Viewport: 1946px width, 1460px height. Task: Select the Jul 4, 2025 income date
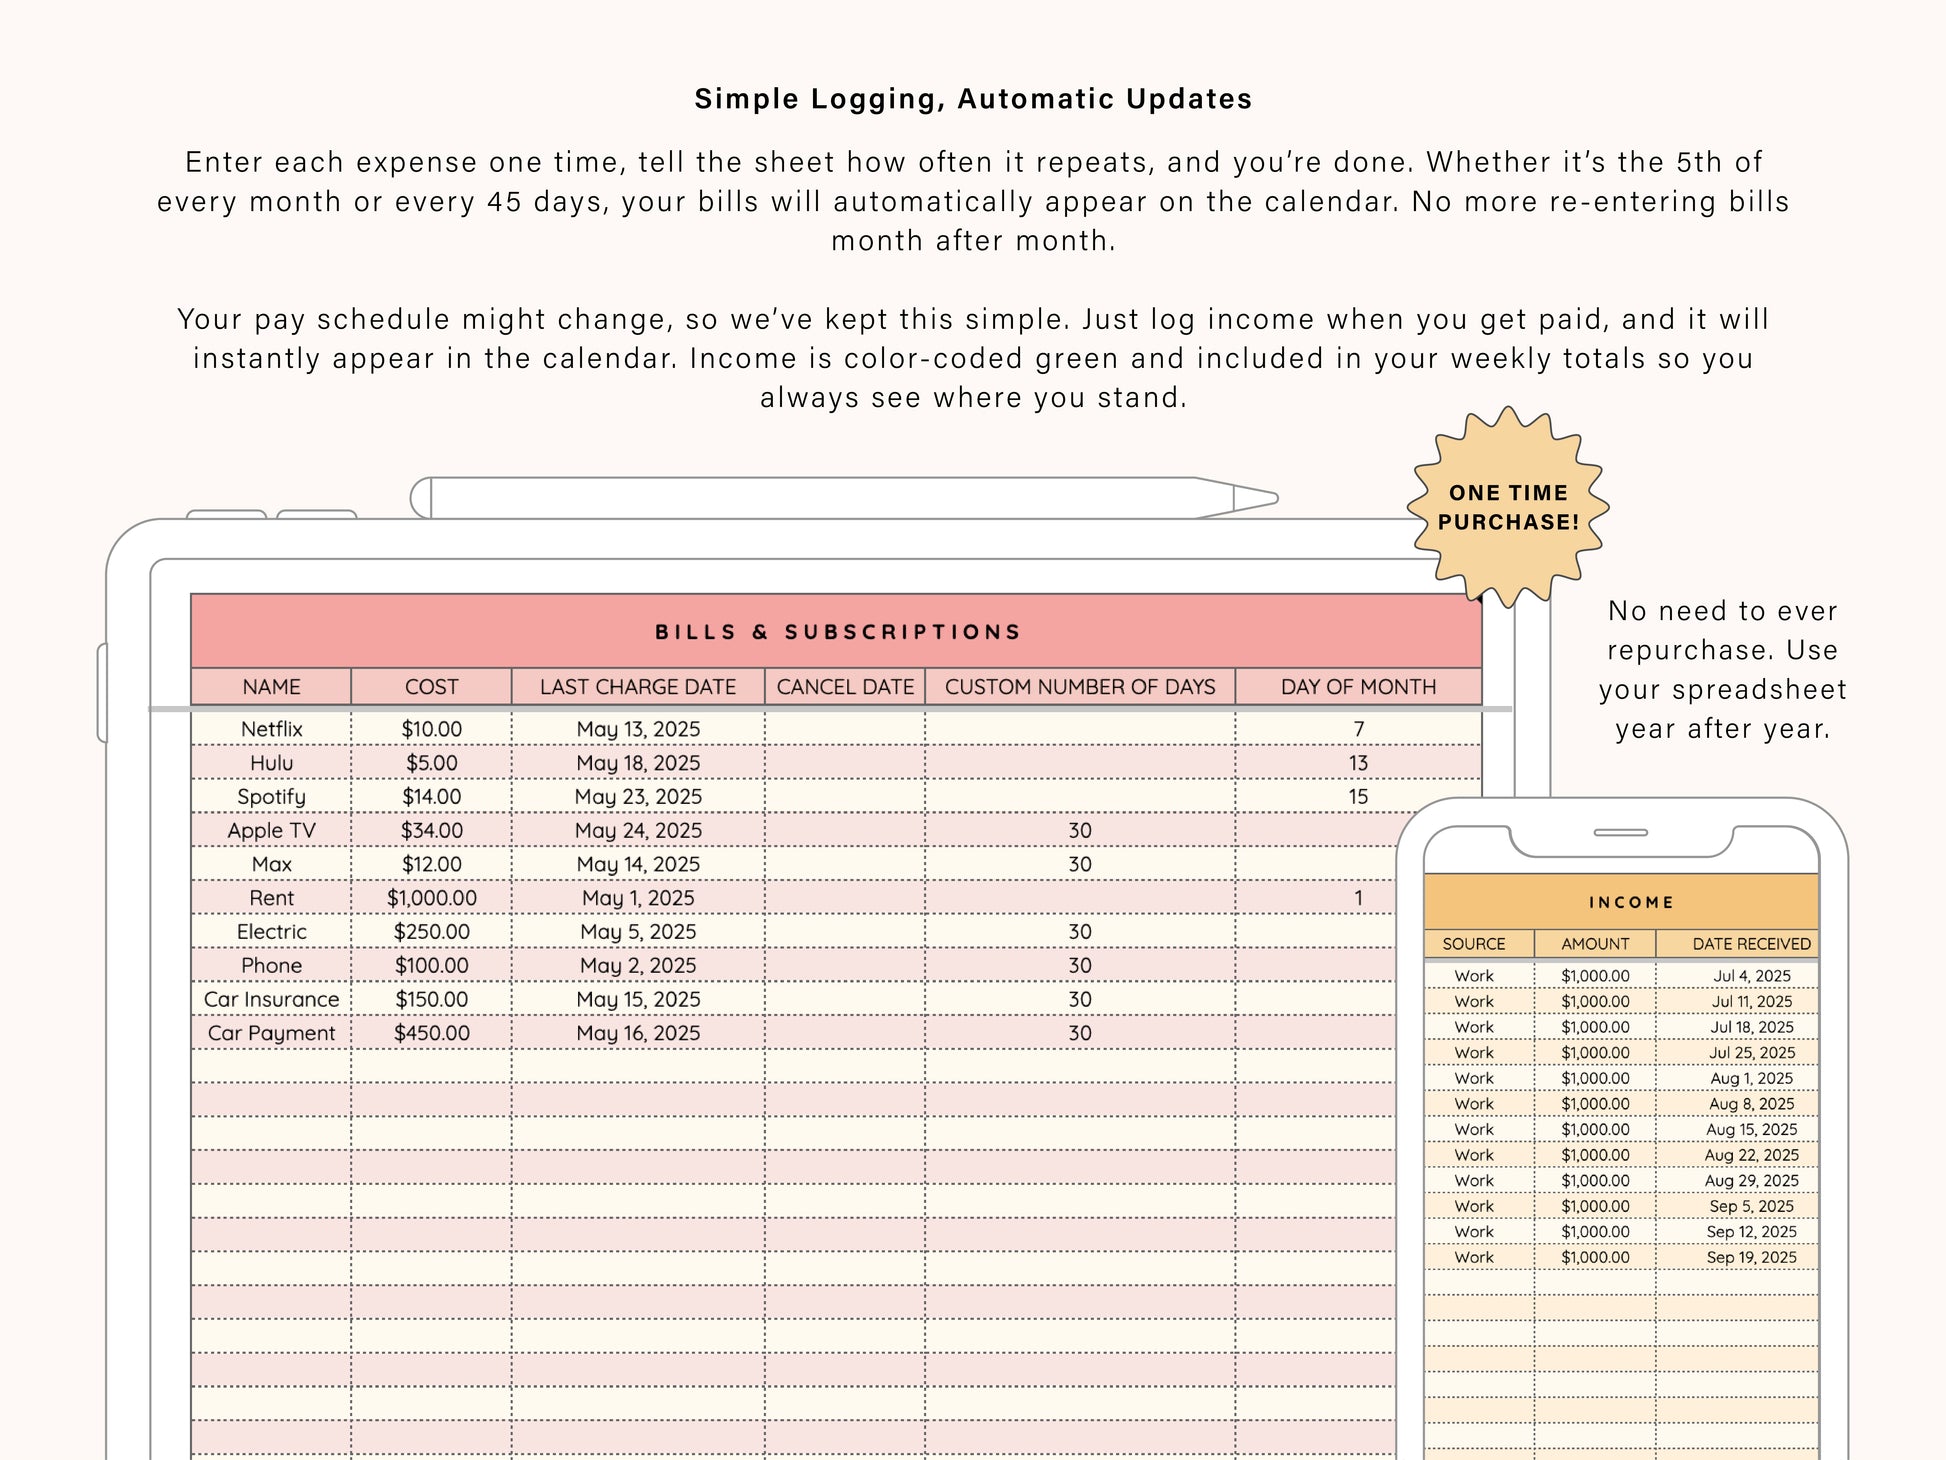coord(1737,976)
